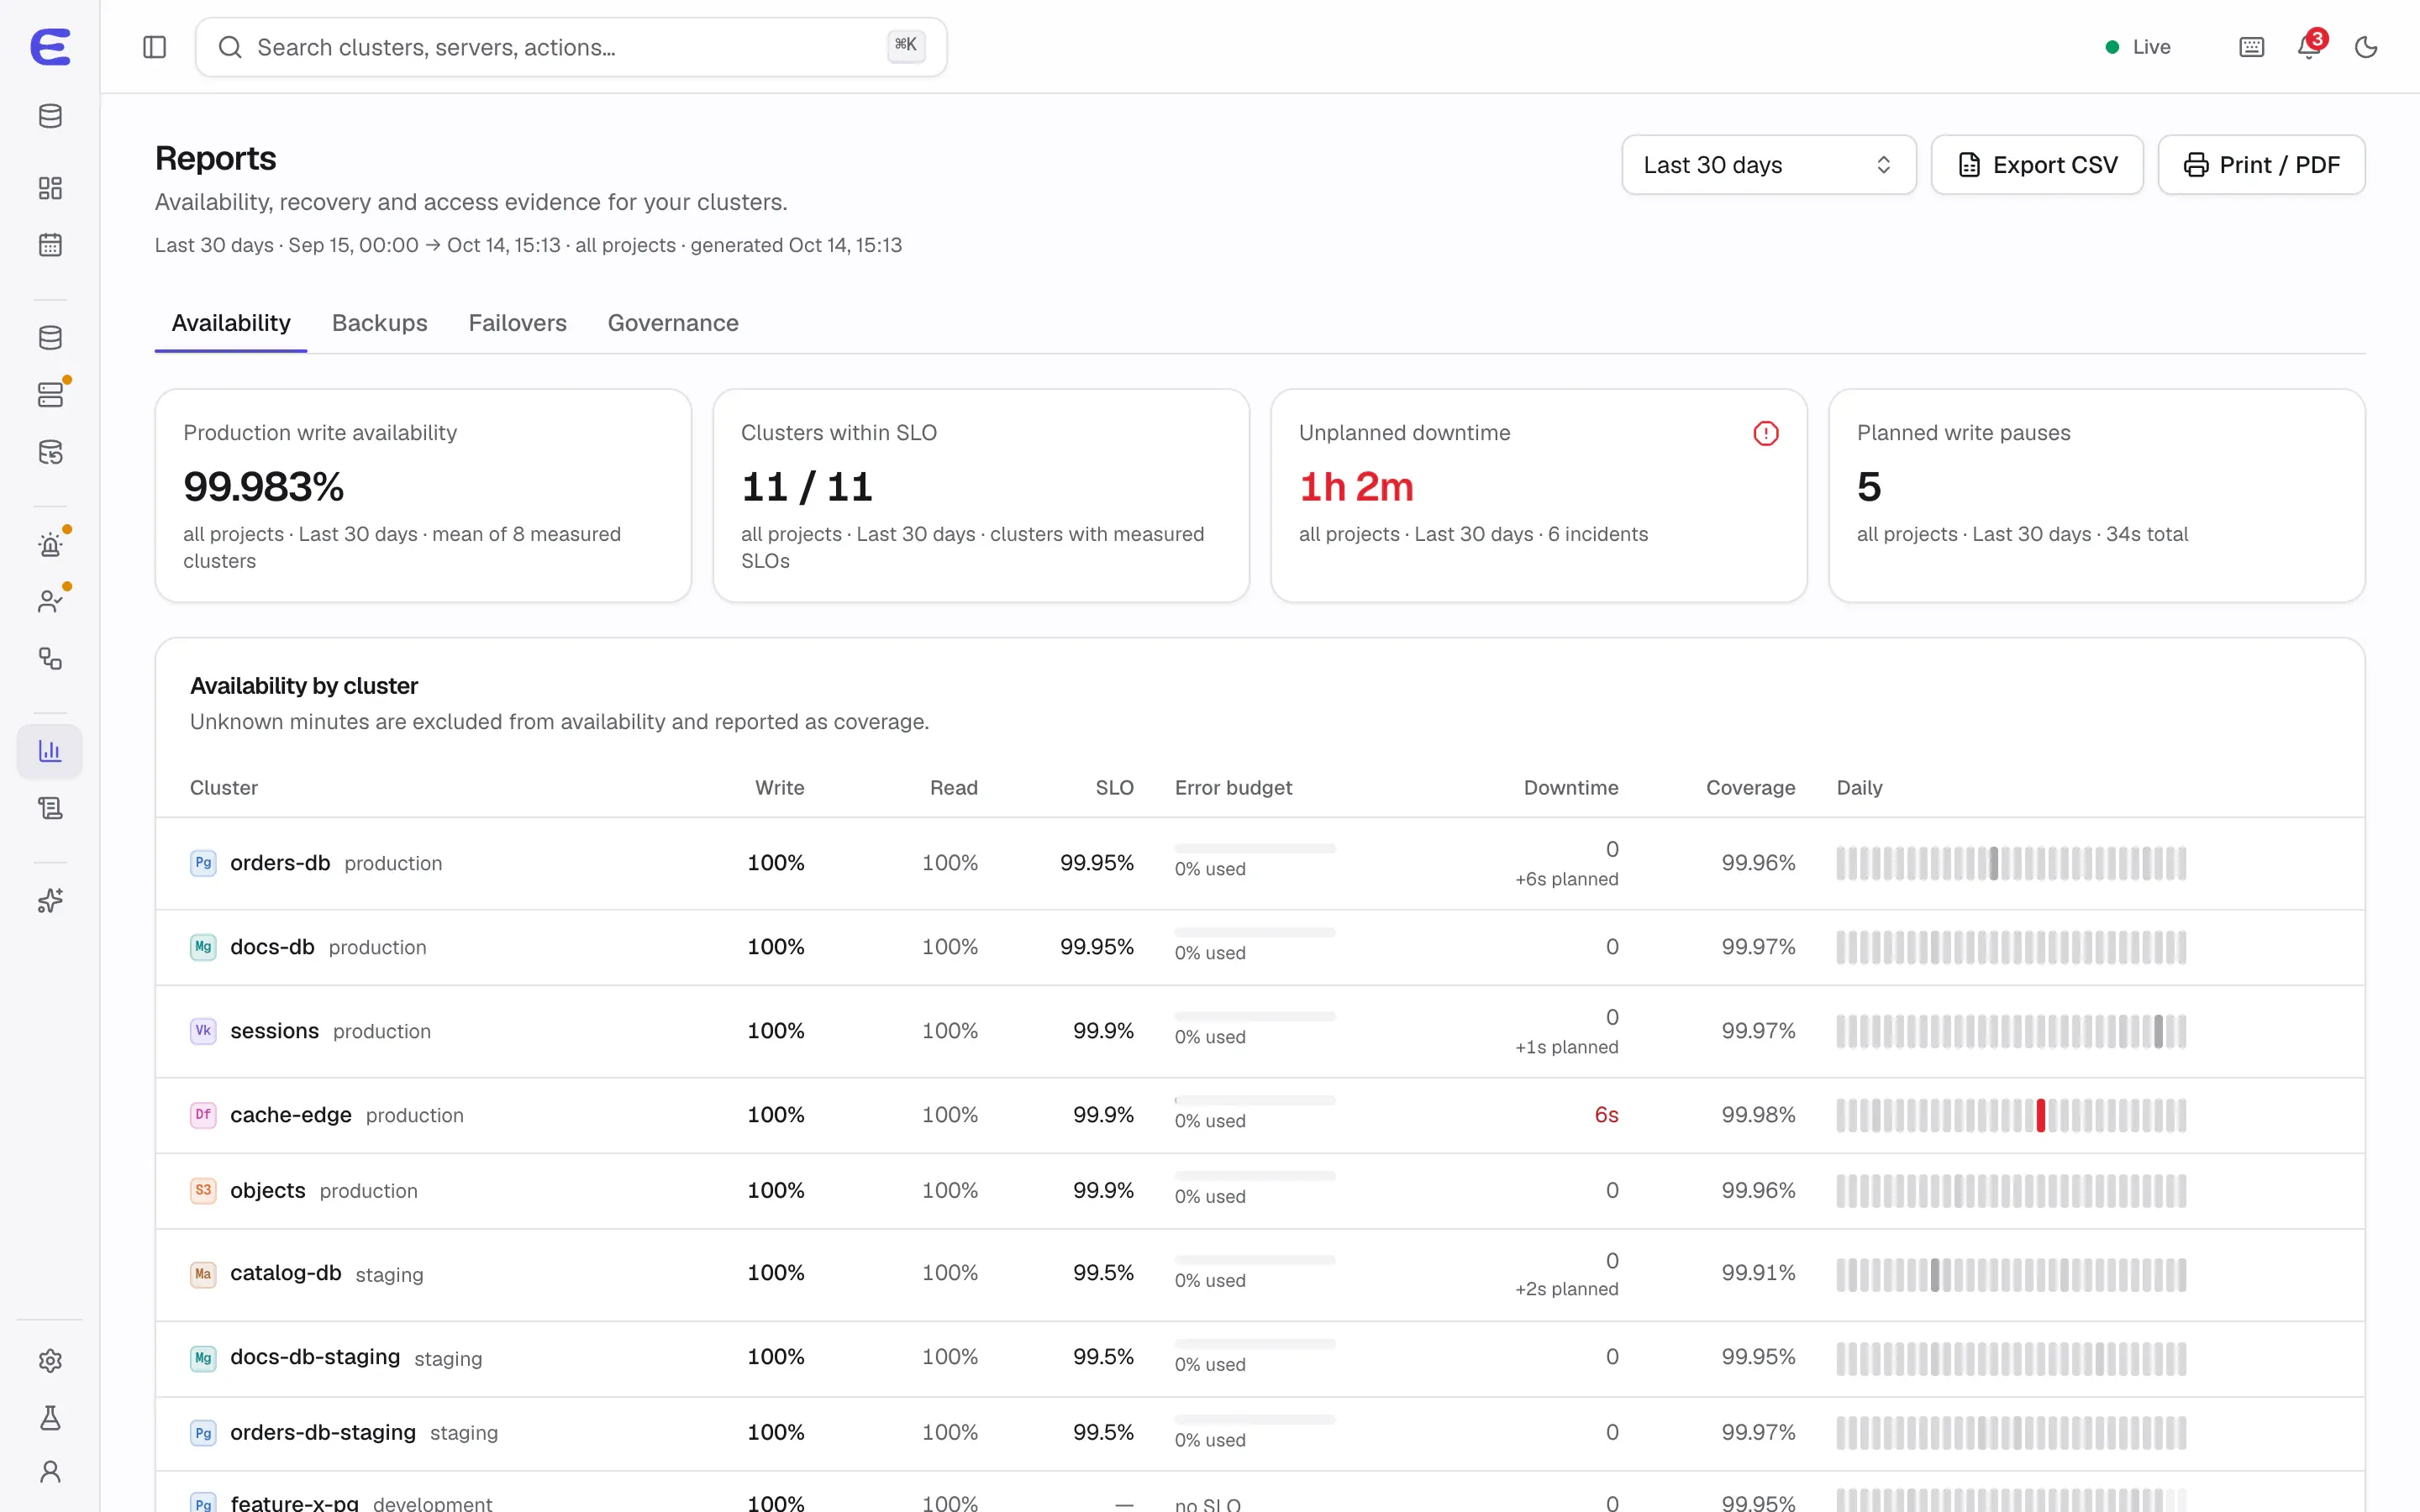Open the reports bar chart sidebar icon

pyautogui.click(x=50, y=751)
